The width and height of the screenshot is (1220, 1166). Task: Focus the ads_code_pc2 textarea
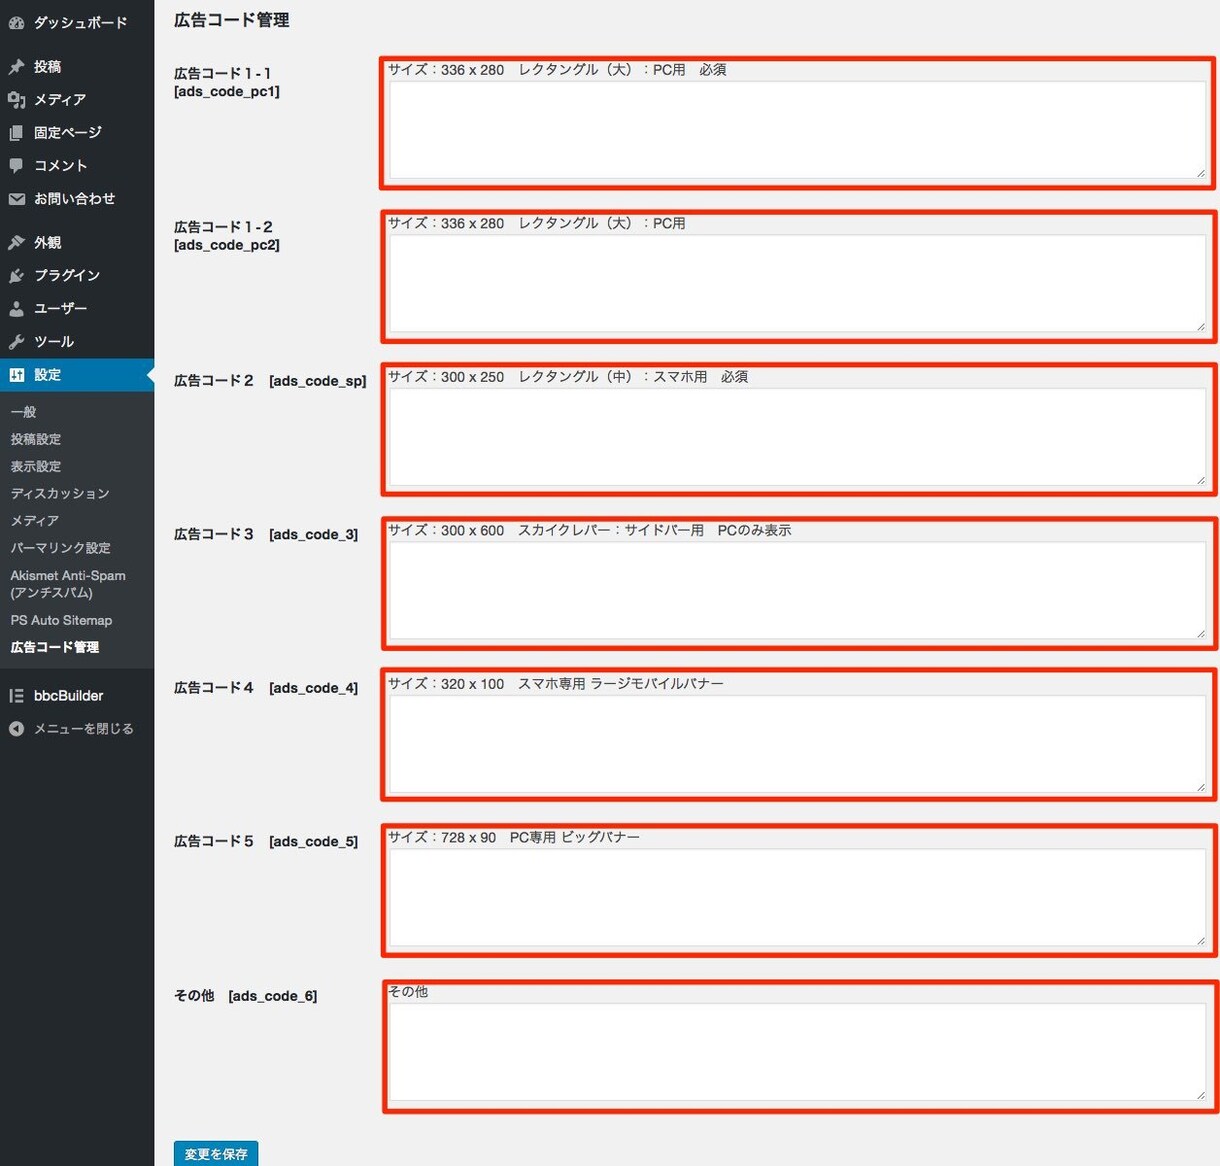coord(798,283)
